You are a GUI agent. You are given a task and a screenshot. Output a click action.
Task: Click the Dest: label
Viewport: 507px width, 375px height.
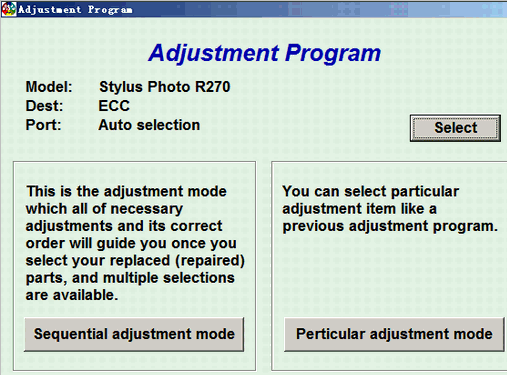tap(44, 106)
